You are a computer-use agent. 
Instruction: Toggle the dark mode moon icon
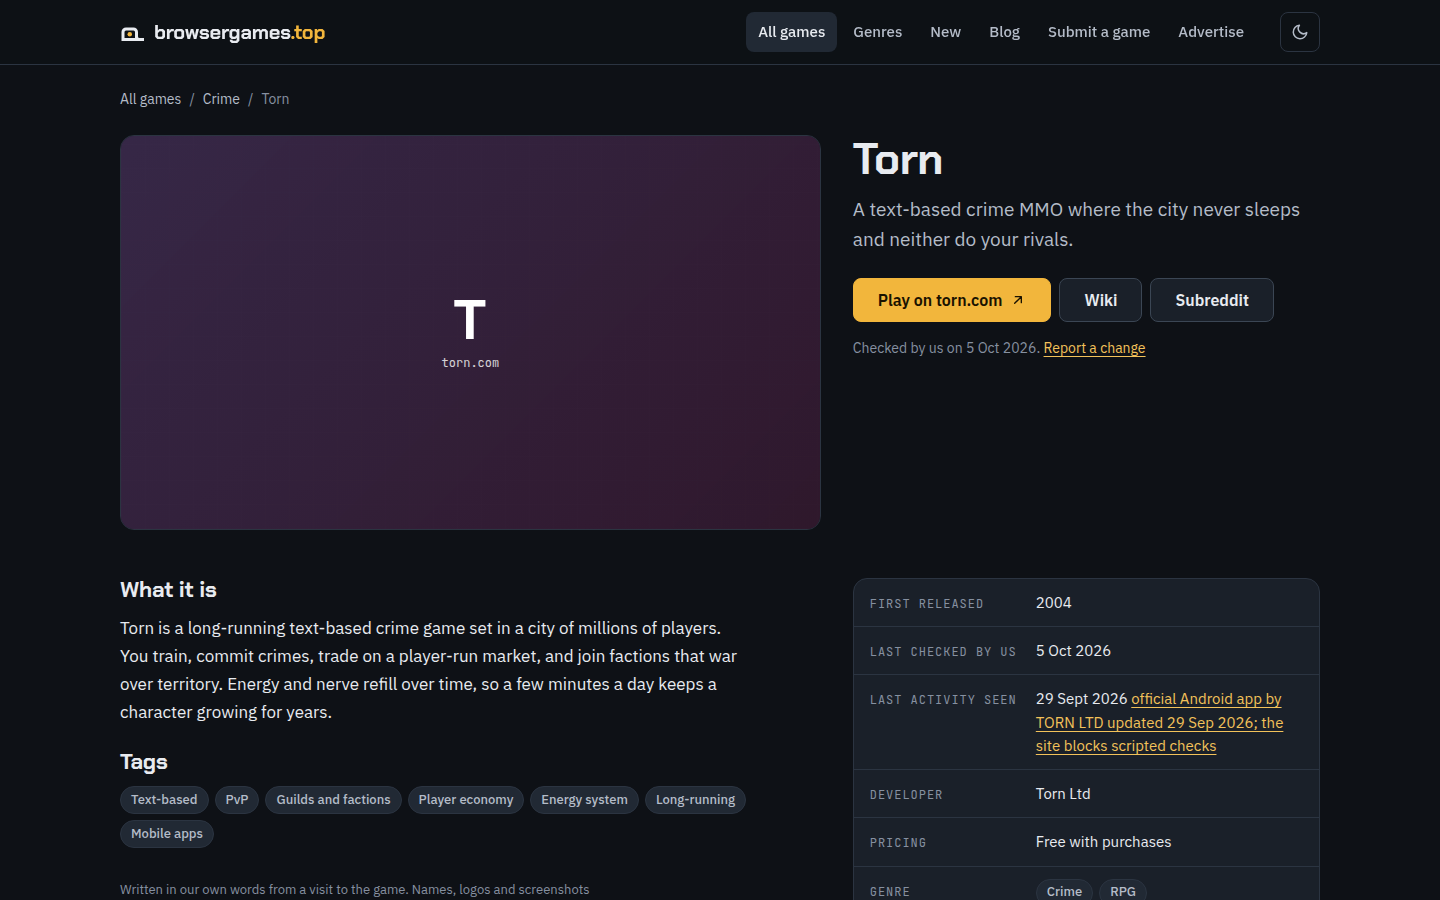(x=1299, y=32)
